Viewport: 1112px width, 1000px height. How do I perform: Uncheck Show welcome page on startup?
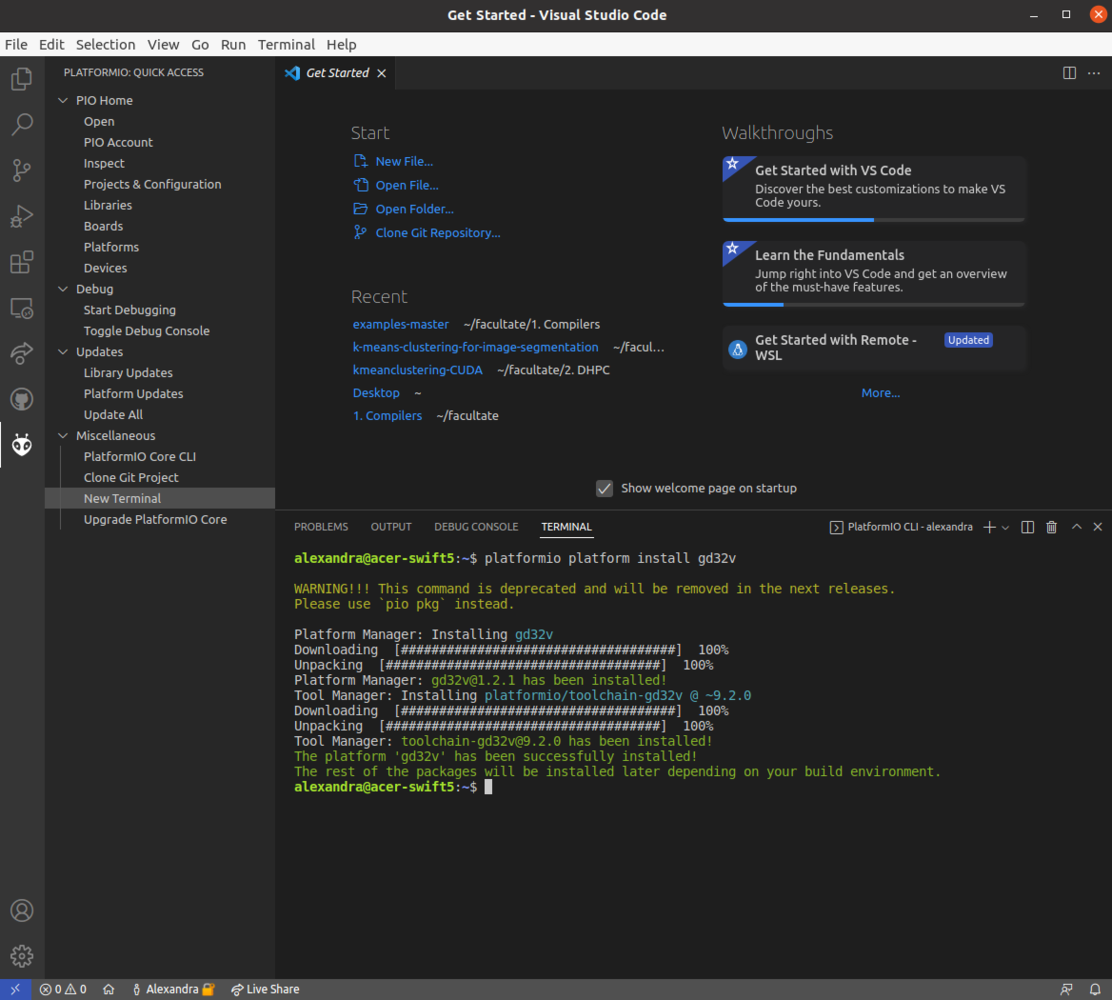(x=604, y=488)
